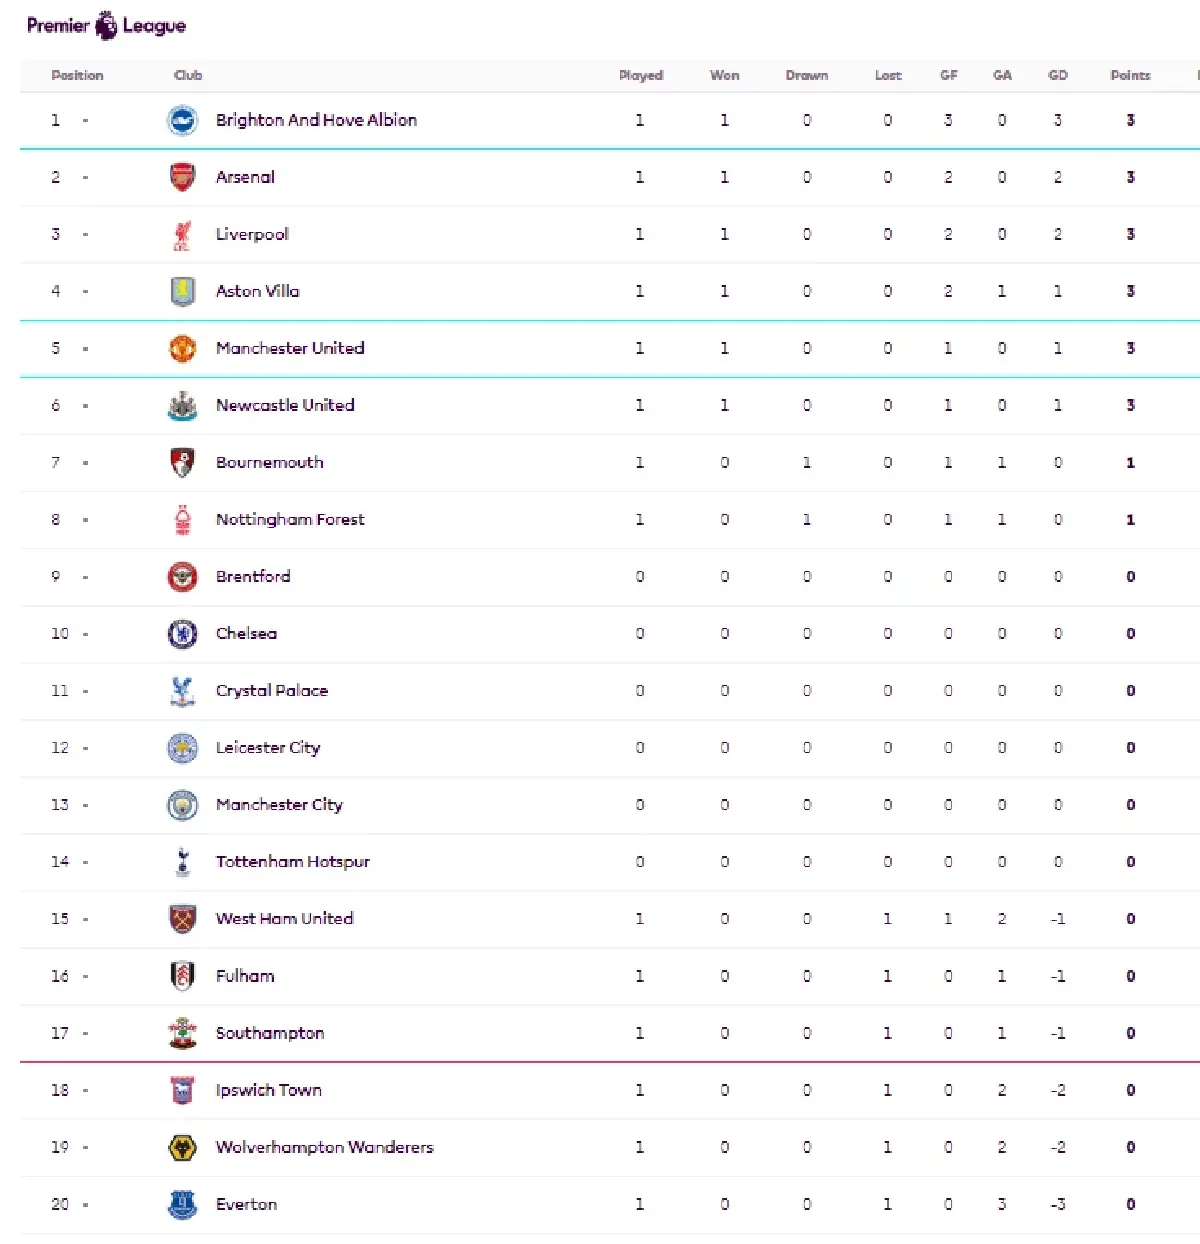Click the Arsenal club badge

pos(182,177)
